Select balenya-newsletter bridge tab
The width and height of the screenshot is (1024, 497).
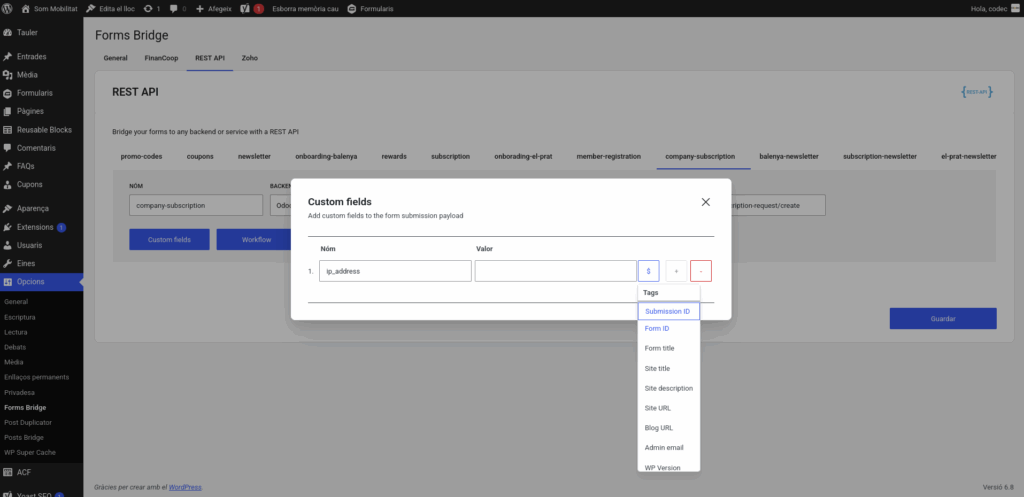coord(789,157)
